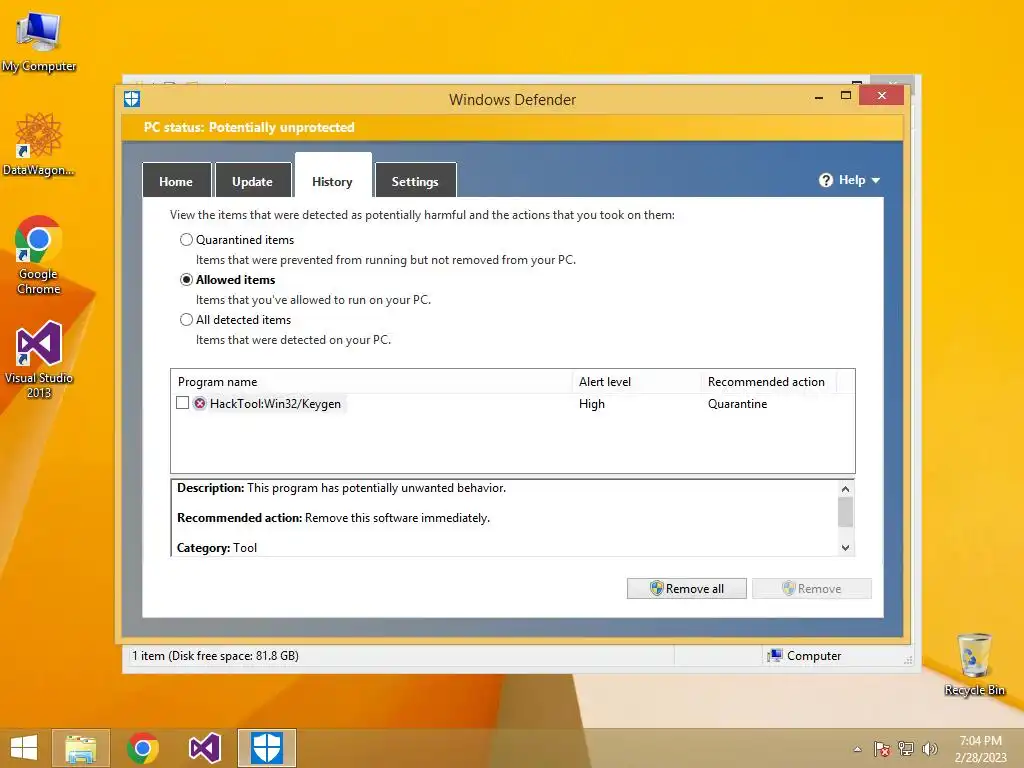
Task: Open Visual Studio 2013 desktop shortcut
Action: pos(39,359)
